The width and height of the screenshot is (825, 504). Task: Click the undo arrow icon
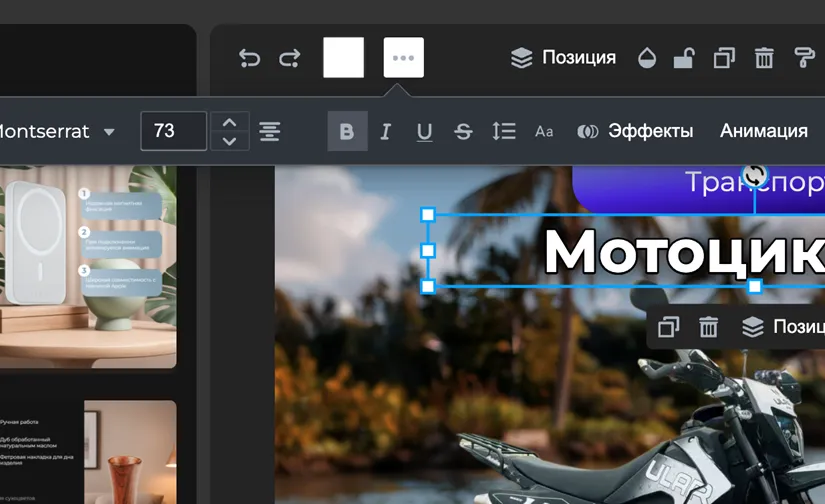pyautogui.click(x=250, y=58)
